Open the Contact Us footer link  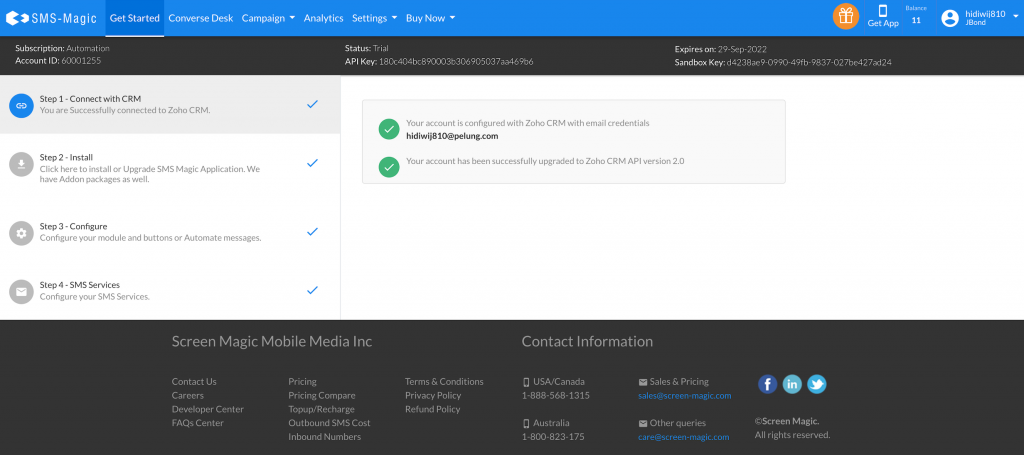[194, 382]
